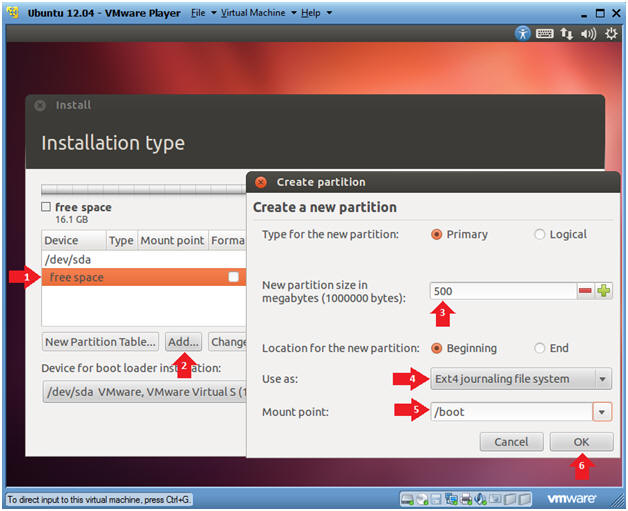This screenshot has height=511, width=628.
Task: Click the printer device status icon
Action: pos(466,499)
